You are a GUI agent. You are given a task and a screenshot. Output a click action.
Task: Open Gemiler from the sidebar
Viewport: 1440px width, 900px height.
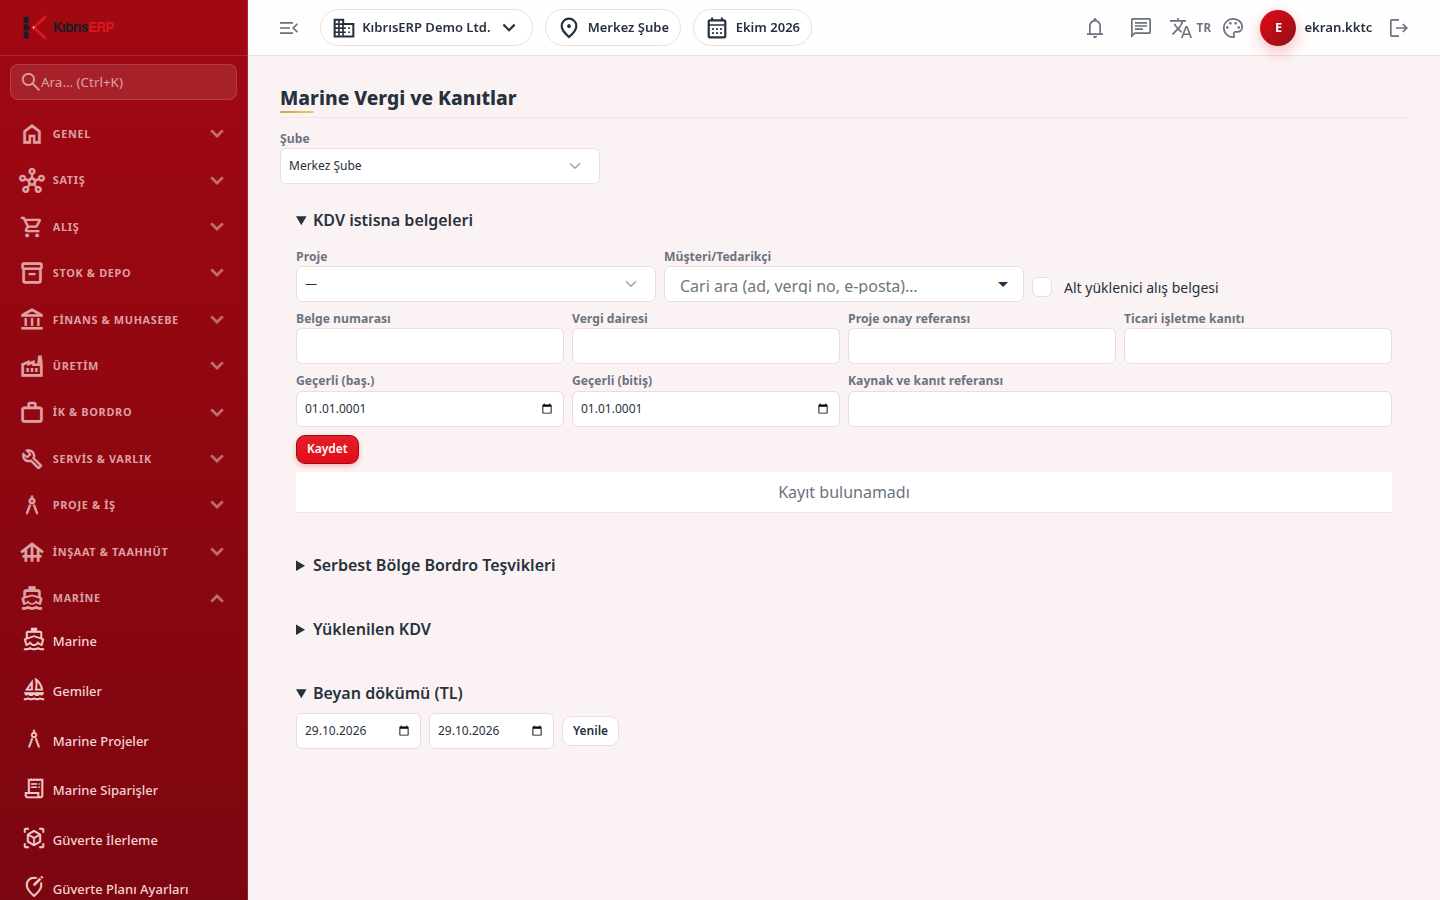[124, 691]
